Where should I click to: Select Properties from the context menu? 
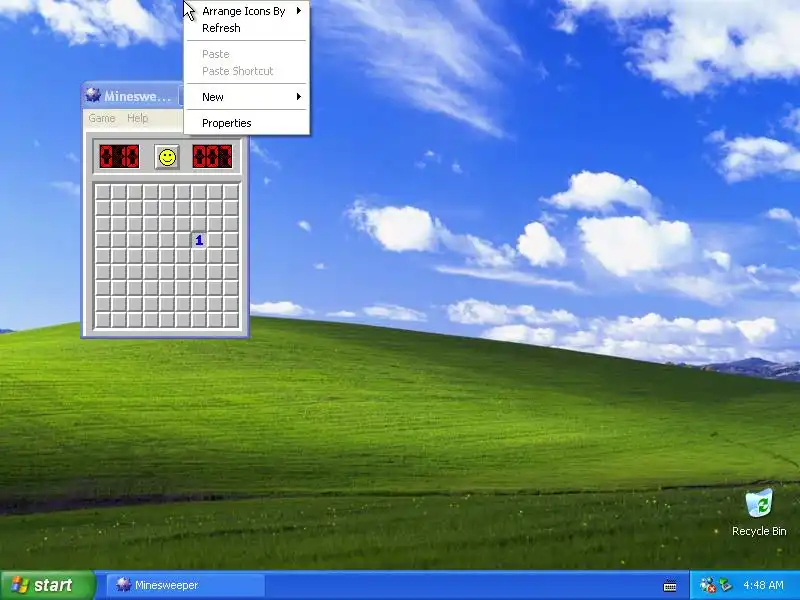[247, 123]
